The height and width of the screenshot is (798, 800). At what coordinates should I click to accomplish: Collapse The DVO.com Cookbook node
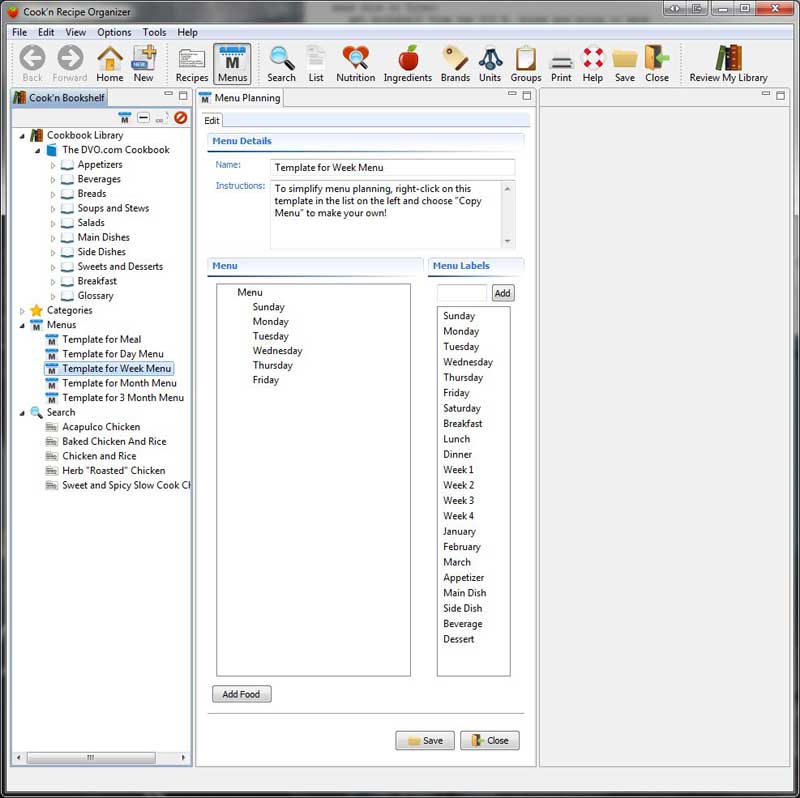[x=37, y=151]
